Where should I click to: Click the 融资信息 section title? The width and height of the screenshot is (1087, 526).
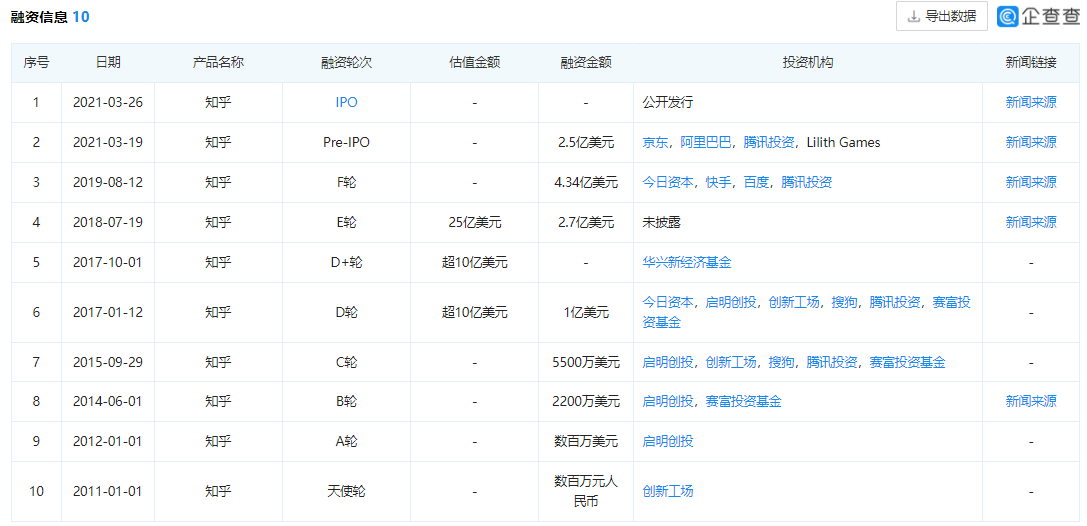(x=40, y=17)
